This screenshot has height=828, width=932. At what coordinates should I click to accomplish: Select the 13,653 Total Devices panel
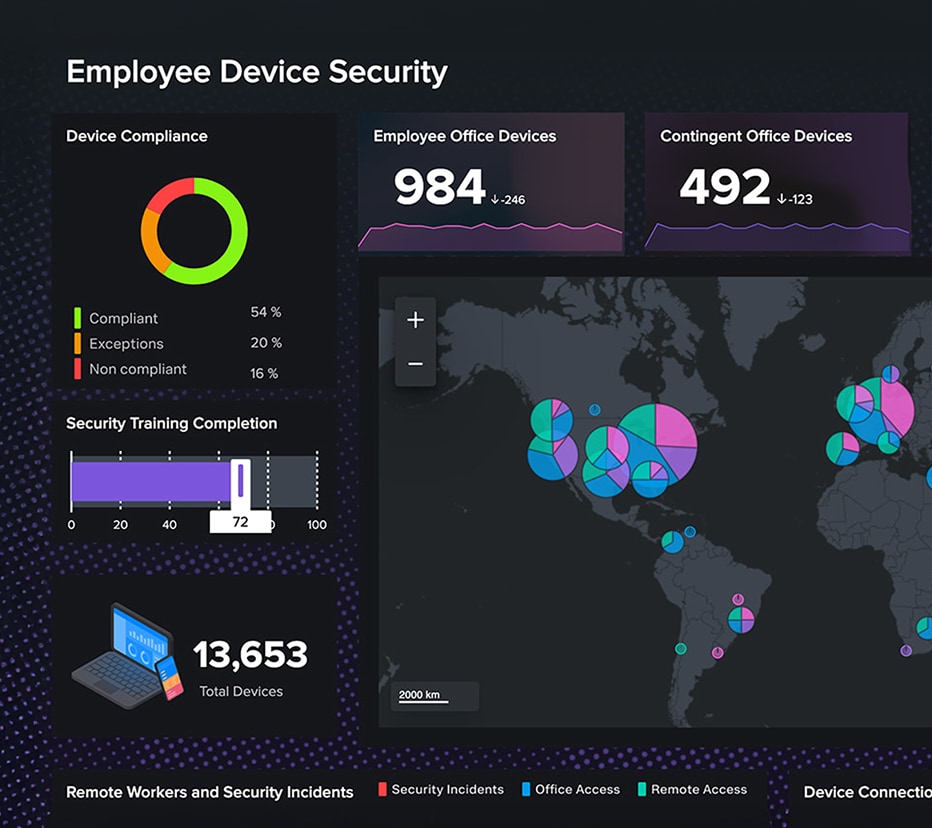pos(194,656)
